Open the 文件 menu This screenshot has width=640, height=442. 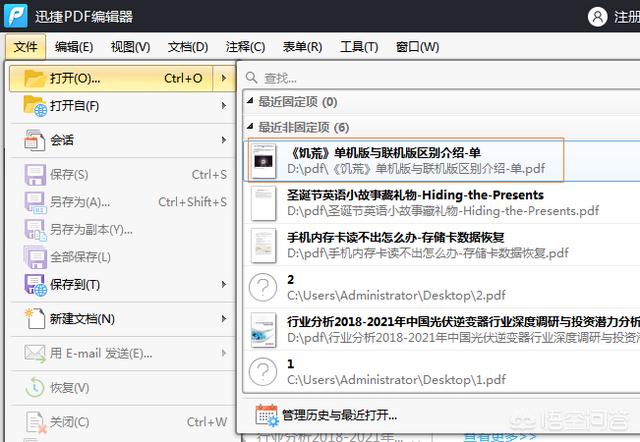26,47
